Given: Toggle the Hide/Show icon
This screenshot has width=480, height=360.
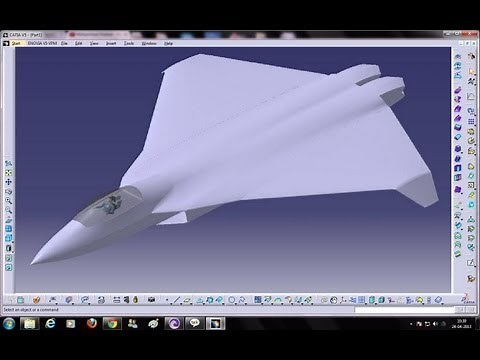Looking at the screenshot, I should click(9, 258).
